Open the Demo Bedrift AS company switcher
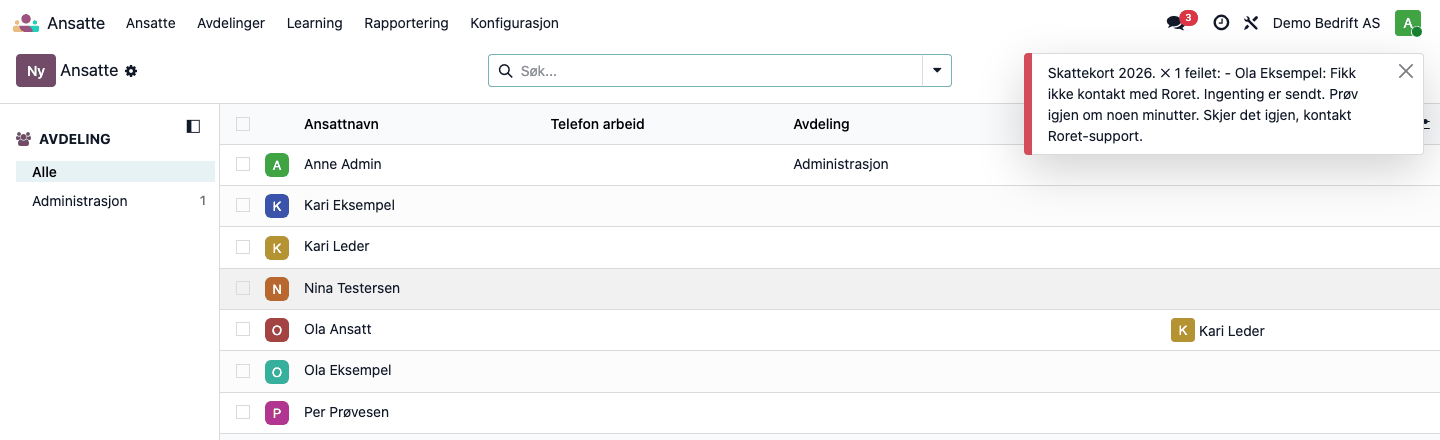This screenshot has height=440, width=1440. click(x=1326, y=23)
